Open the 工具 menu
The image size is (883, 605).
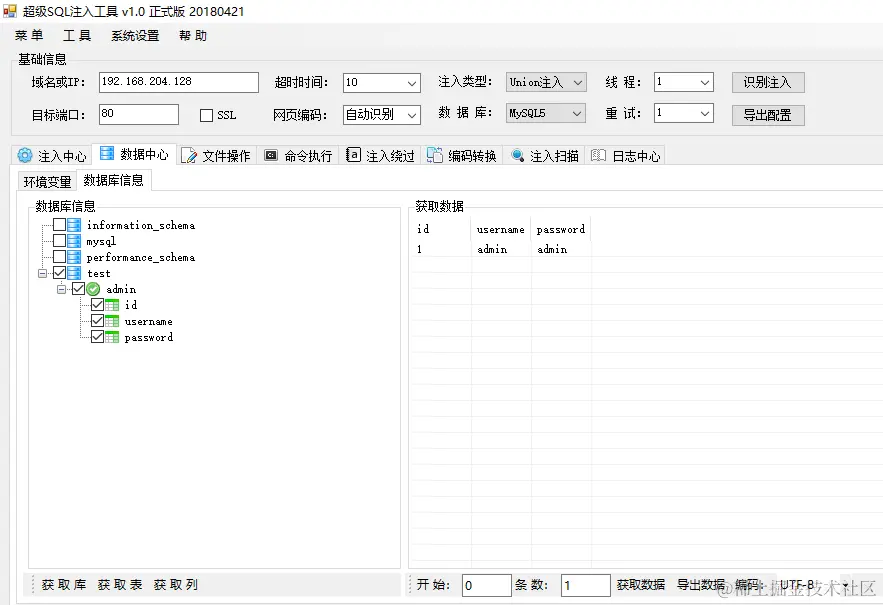[x=77, y=35]
